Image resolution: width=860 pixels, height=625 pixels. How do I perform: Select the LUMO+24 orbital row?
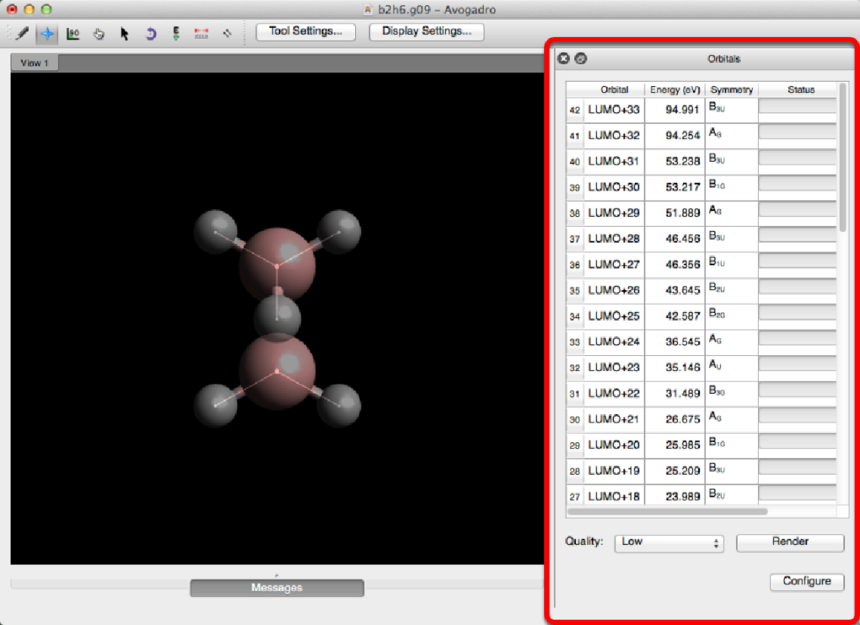coord(614,341)
